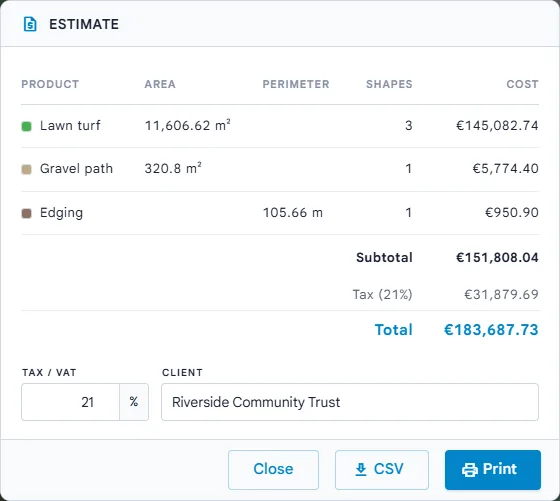Click the €5,774.40 cost cell
Screen dimensions: 560x501
(505, 169)
